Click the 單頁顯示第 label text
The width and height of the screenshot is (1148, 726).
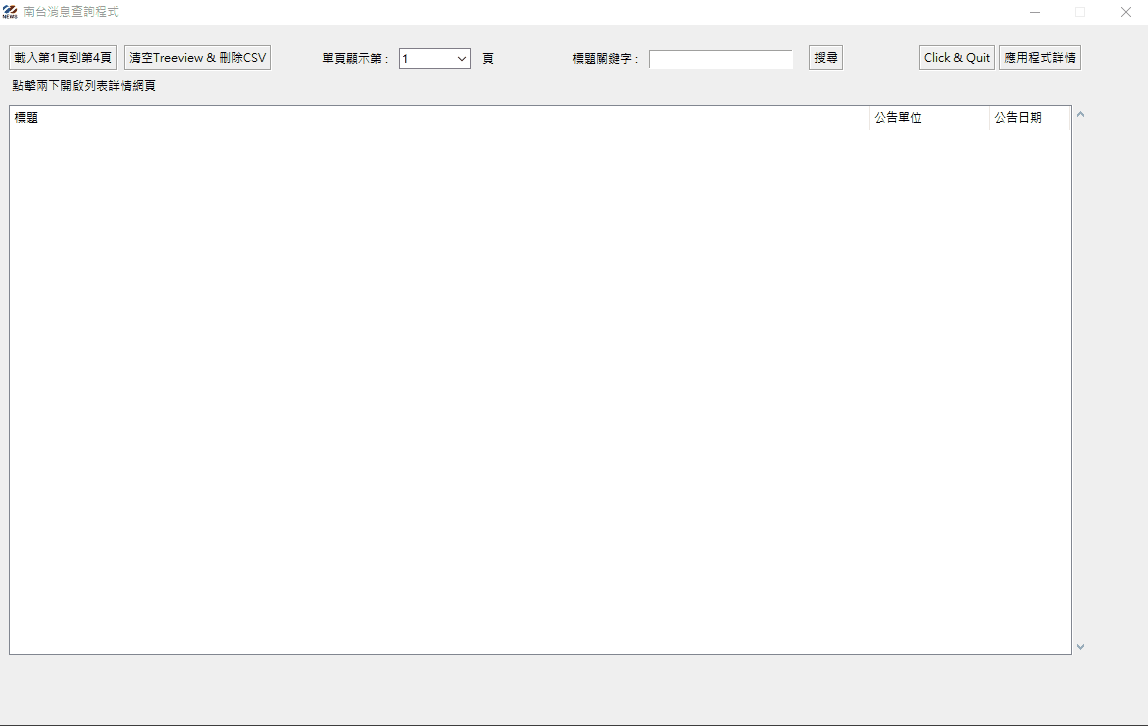point(355,59)
